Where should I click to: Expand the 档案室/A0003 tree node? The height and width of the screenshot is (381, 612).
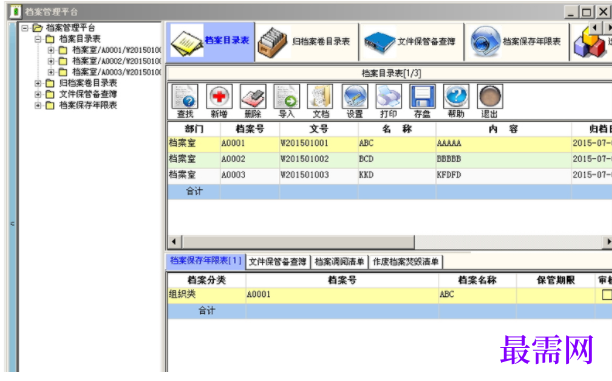[x=51, y=72]
